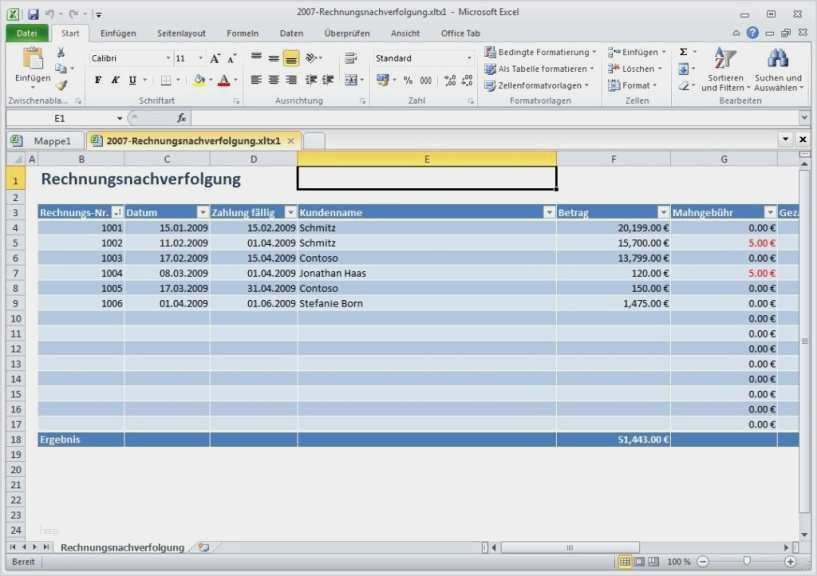Click the center text horizontally icon
This screenshot has width=817, height=576.
click(x=274, y=80)
